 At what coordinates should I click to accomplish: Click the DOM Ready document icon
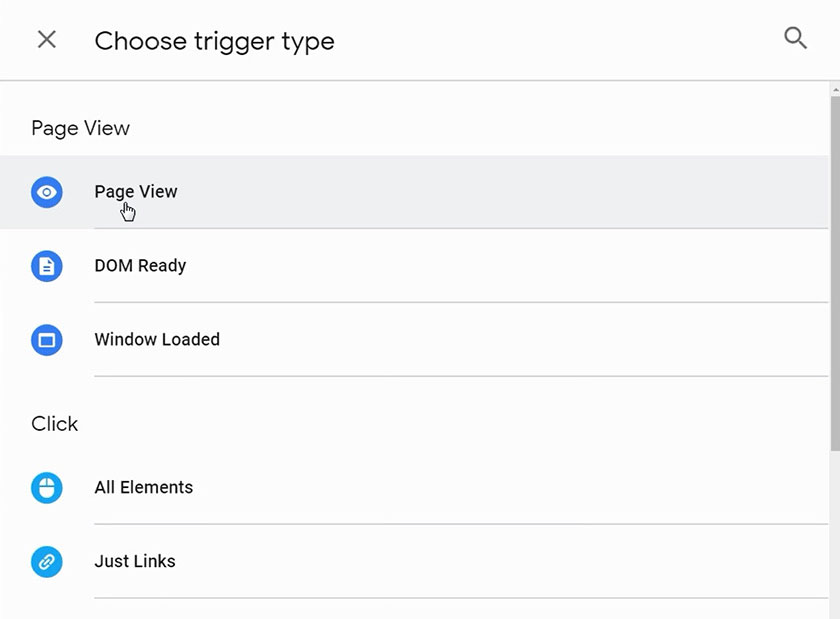coord(47,266)
